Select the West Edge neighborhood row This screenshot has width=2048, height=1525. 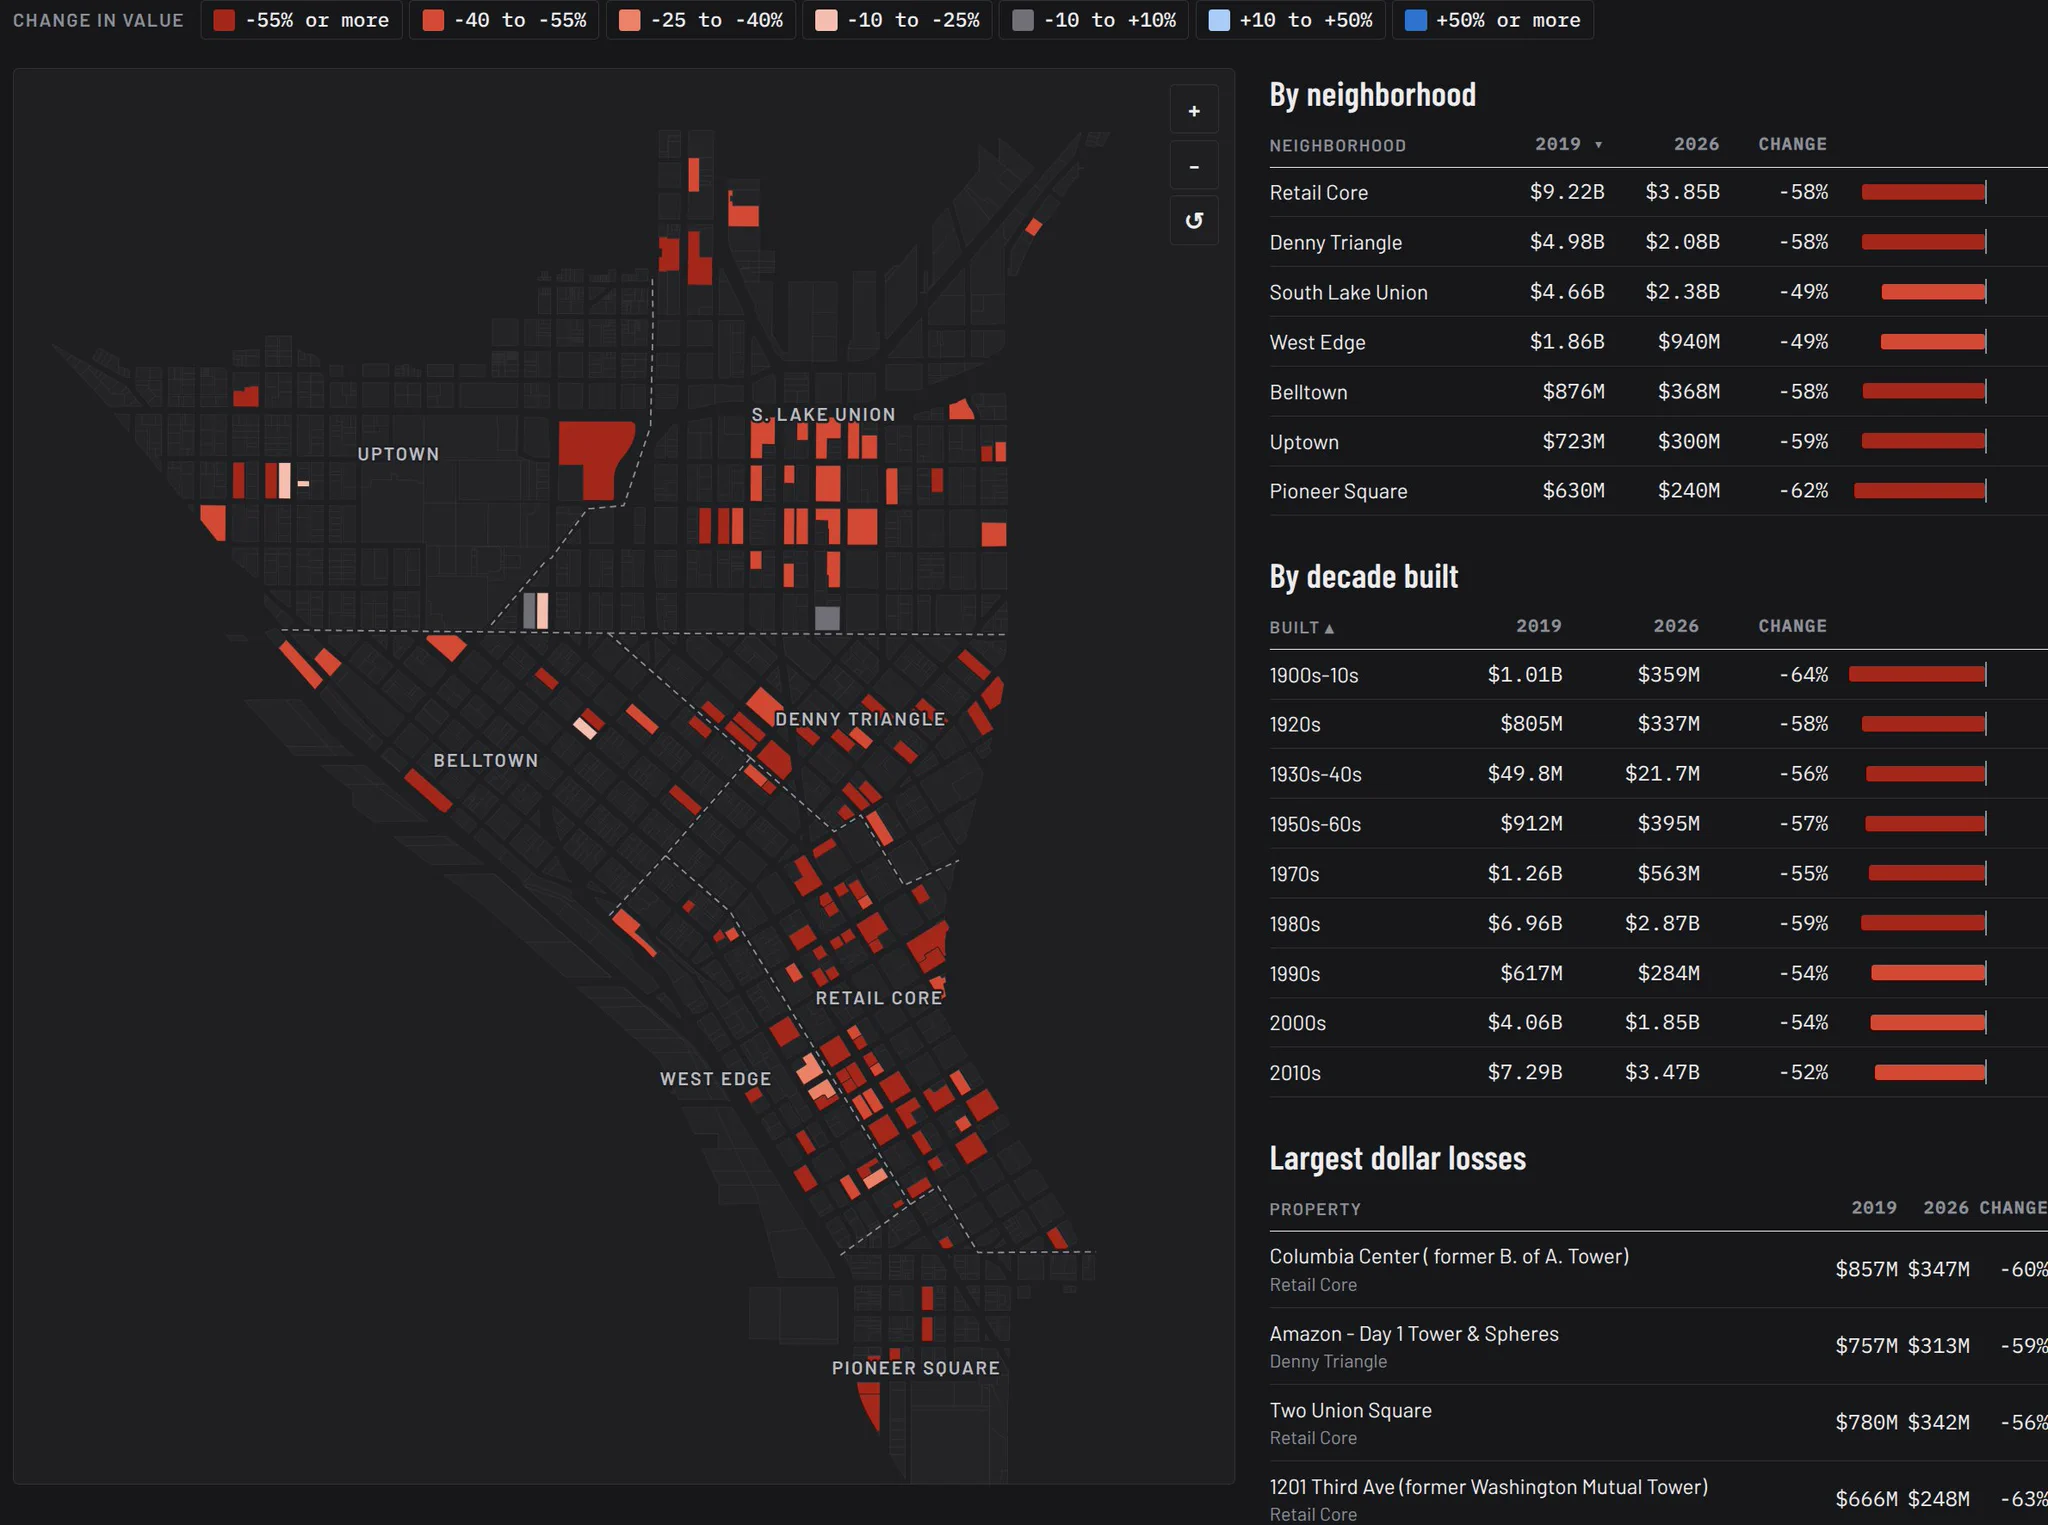(x=1658, y=342)
